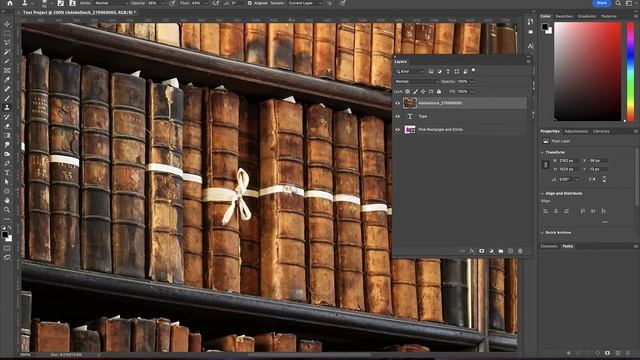
Task: Select the Clone Stamp tool
Action: [7, 107]
